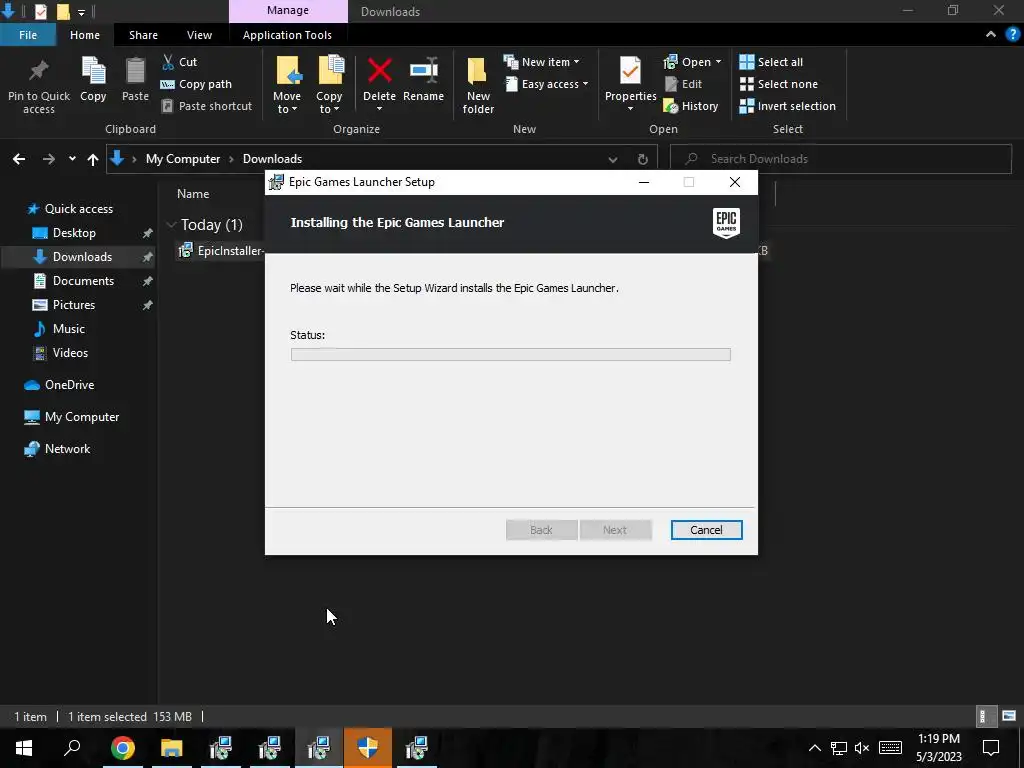The image size is (1024, 768).
Task: Open File Explorer help icon
Action: click(x=1013, y=35)
